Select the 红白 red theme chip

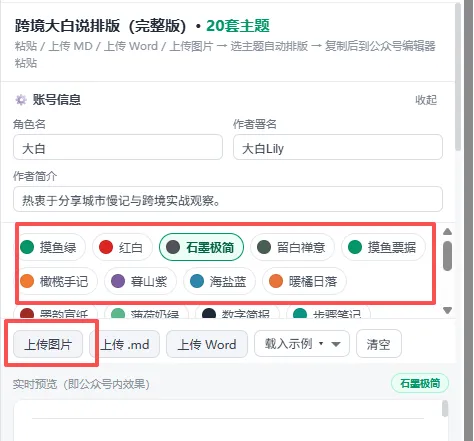(x=122, y=247)
